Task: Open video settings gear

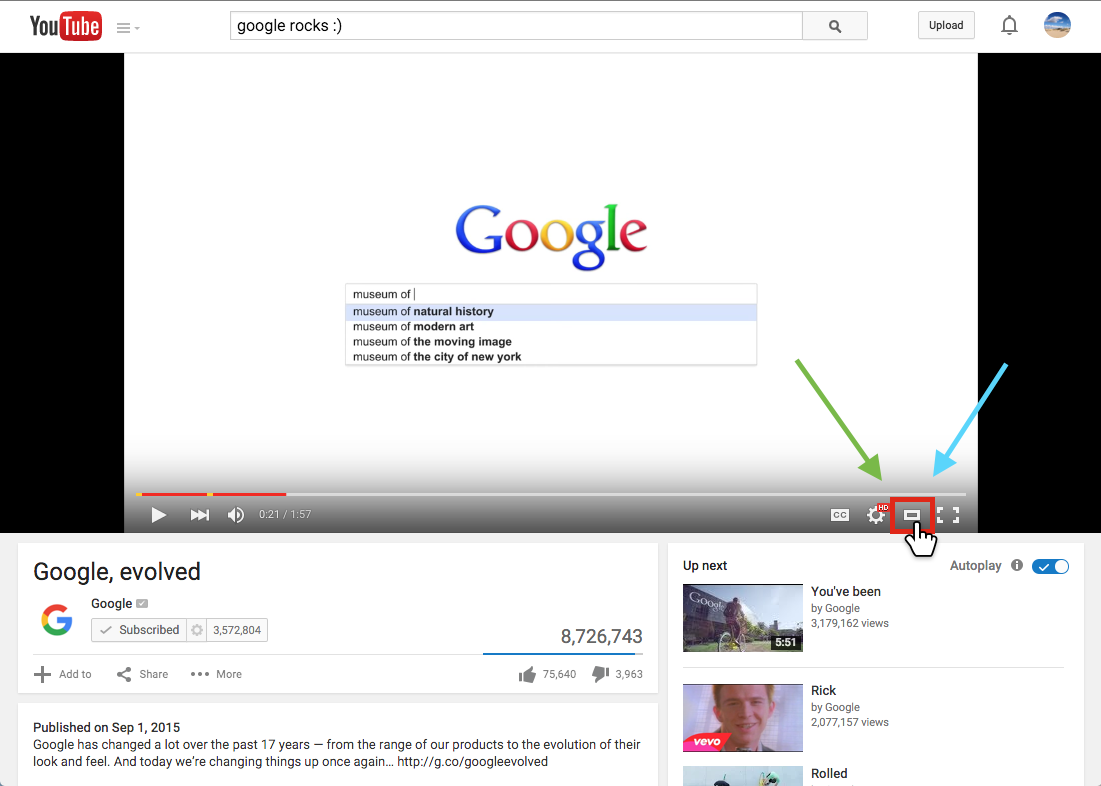Action: click(876, 515)
